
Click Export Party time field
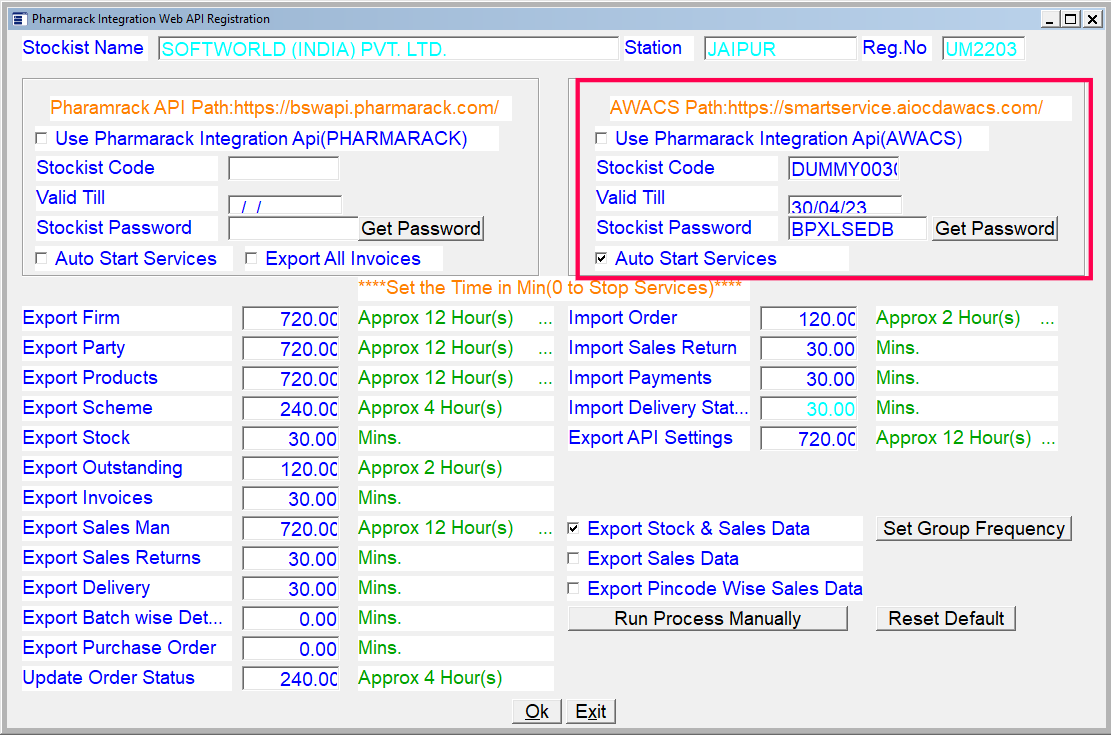(x=291, y=349)
